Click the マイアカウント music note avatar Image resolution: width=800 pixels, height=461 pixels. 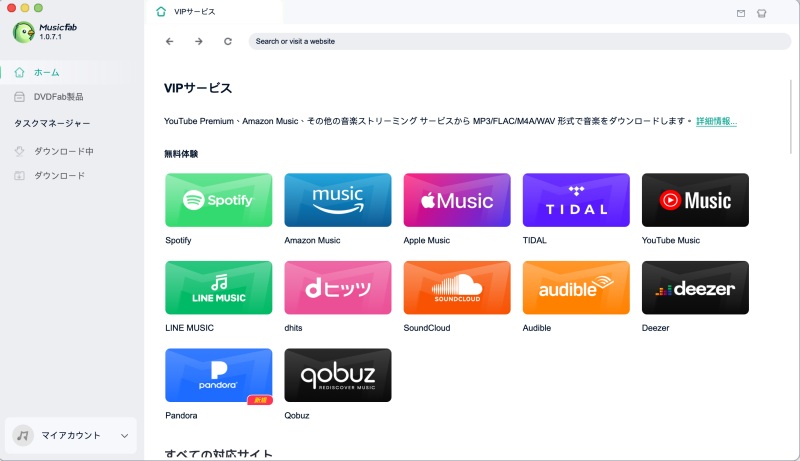[x=23, y=436]
